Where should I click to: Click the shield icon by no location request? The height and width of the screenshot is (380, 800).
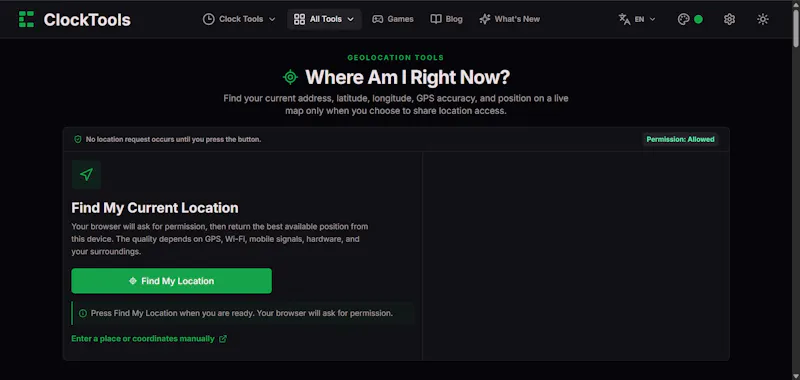point(78,139)
